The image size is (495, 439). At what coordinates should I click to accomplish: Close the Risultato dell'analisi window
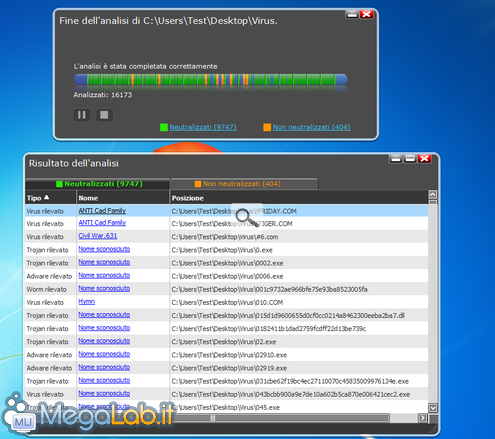click(x=425, y=159)
